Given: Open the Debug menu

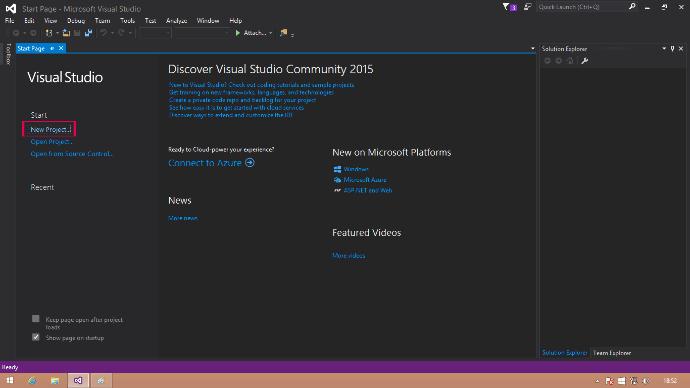Looking at the screenshot, I should (76, 21).
